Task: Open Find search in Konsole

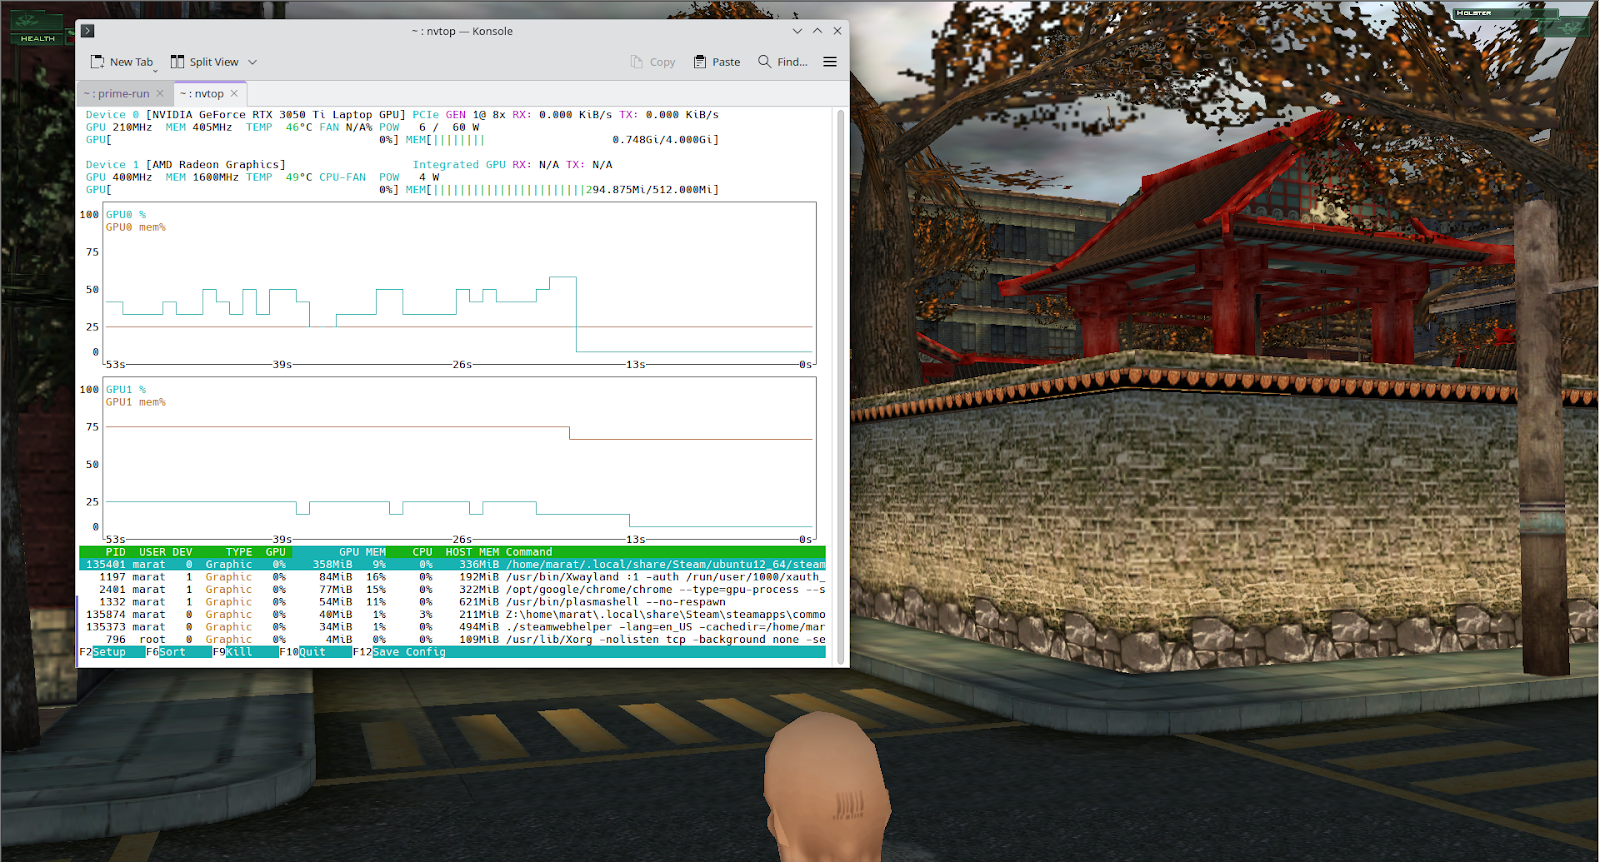Action: coord(783,62)
